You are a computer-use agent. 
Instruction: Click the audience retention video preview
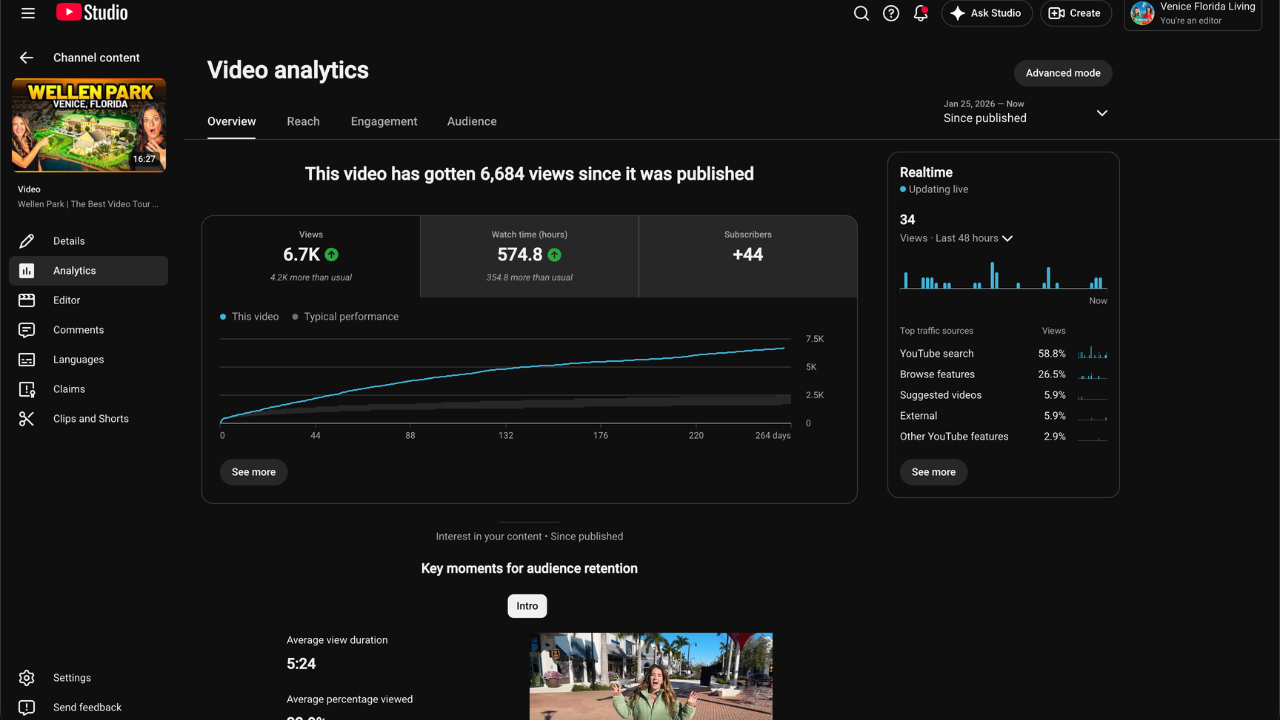coord(651,676)
